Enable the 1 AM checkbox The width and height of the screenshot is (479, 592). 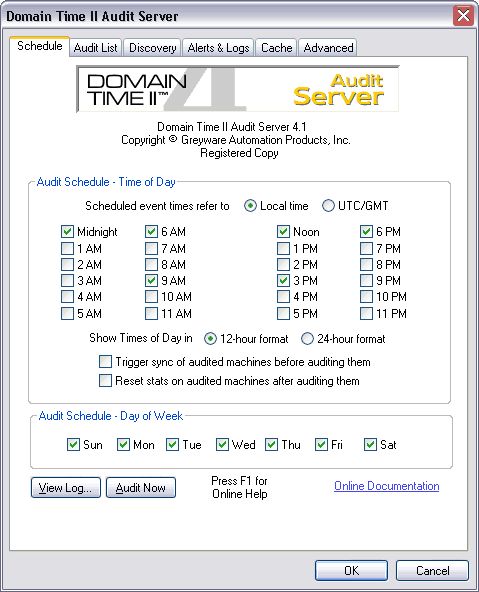67,248
